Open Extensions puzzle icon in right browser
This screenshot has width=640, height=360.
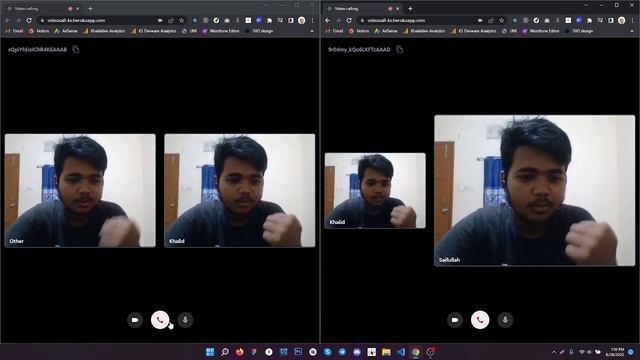[589, 20]
